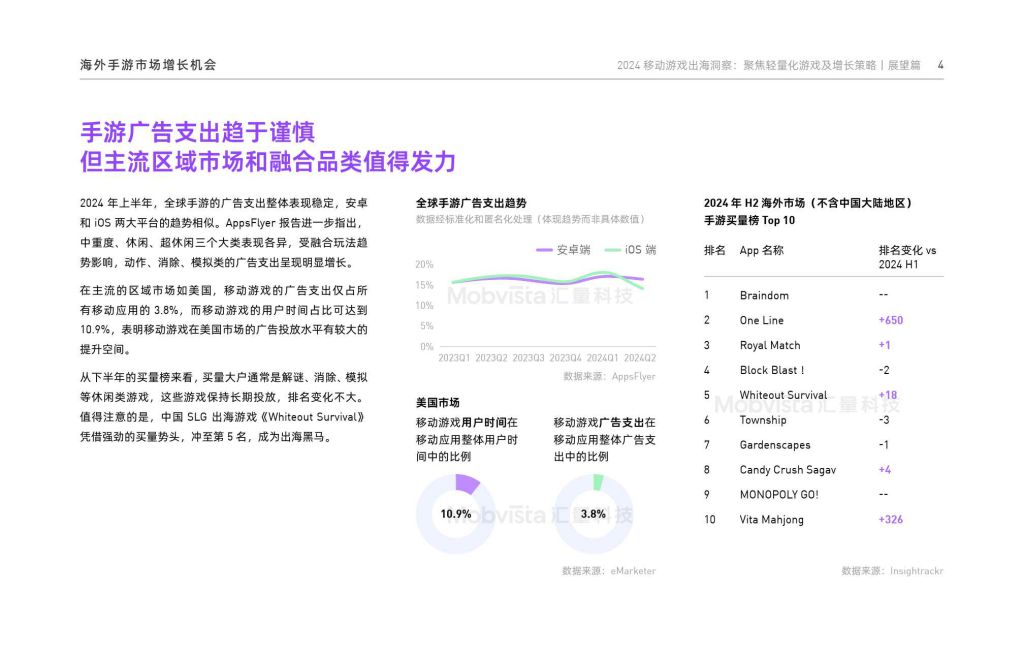The height and width of the screenshot is (656, 1024).
Task: Click the Whiteout Survival table entry
Action: pyautogui.click(x=783, y=395)
